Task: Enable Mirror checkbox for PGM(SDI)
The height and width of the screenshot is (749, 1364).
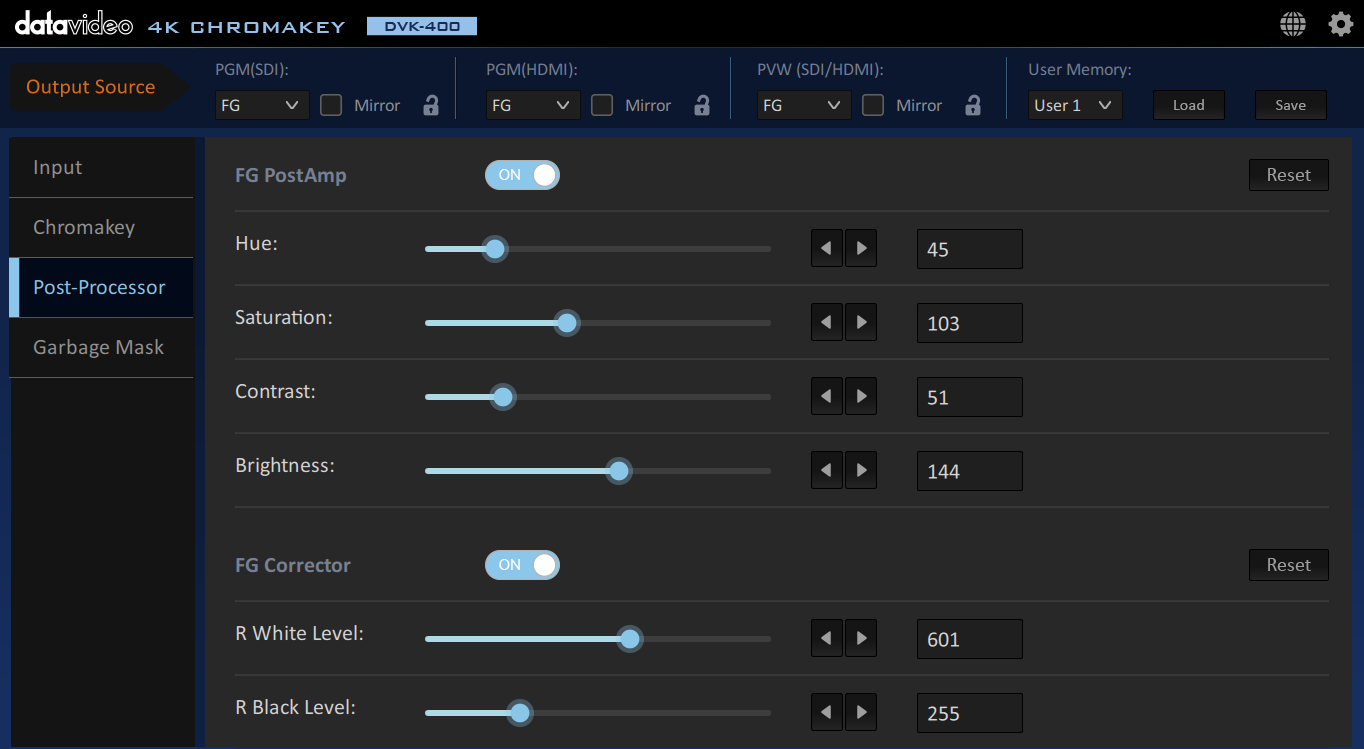Action: click(331, 105)
